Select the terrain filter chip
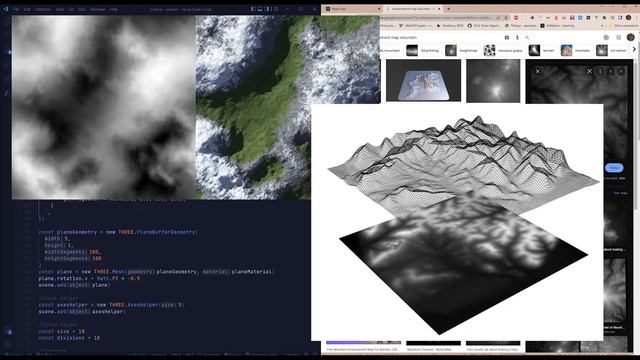 point(542,50)
